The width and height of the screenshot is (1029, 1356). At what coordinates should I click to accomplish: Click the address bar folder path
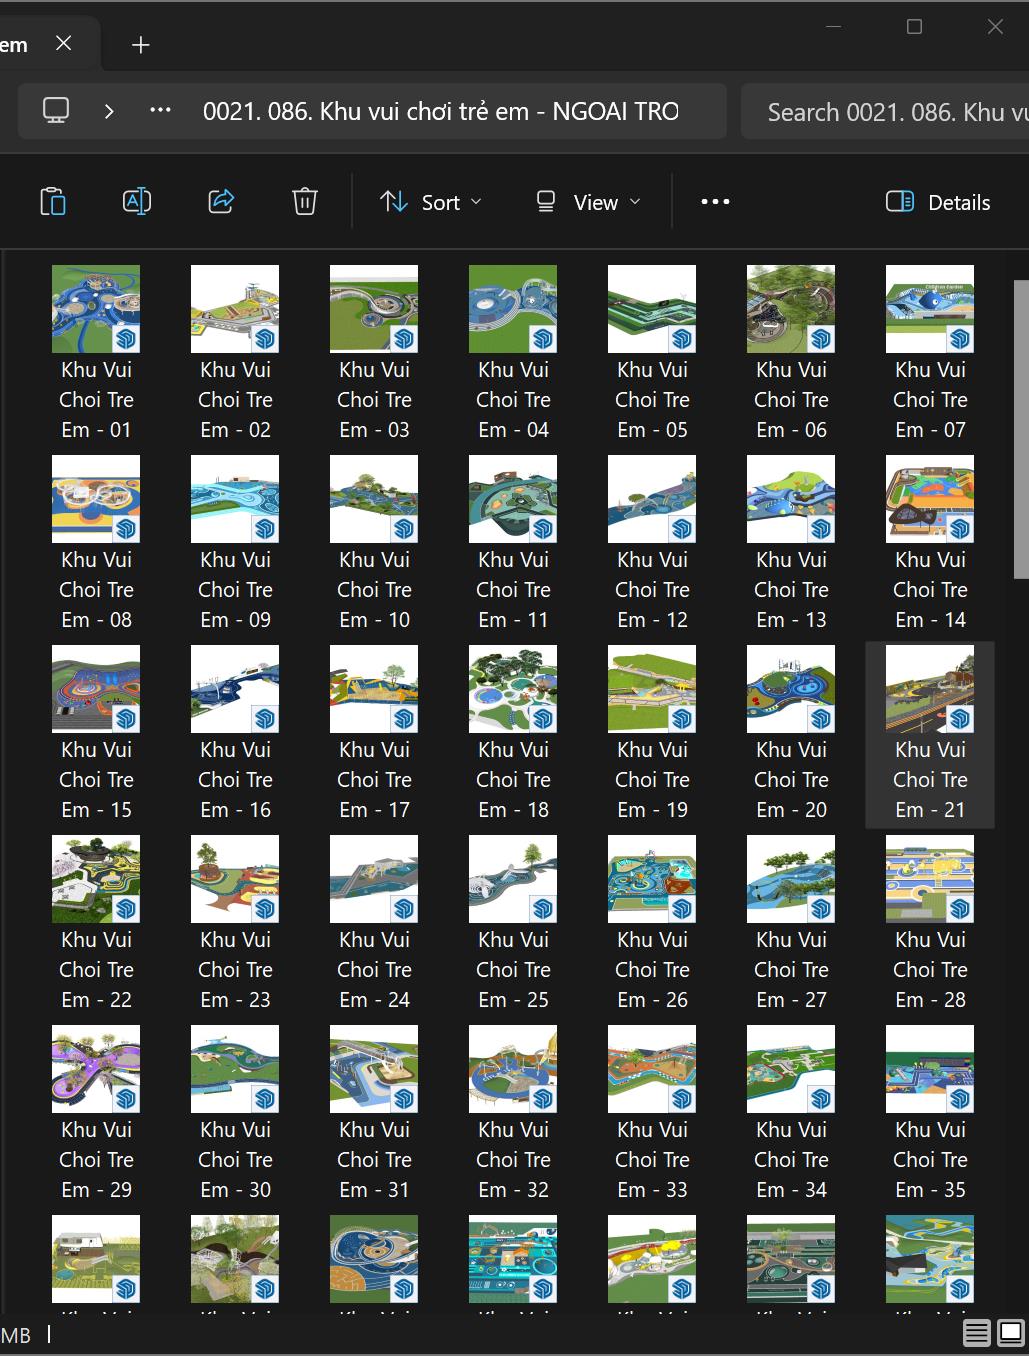(440, 111)
